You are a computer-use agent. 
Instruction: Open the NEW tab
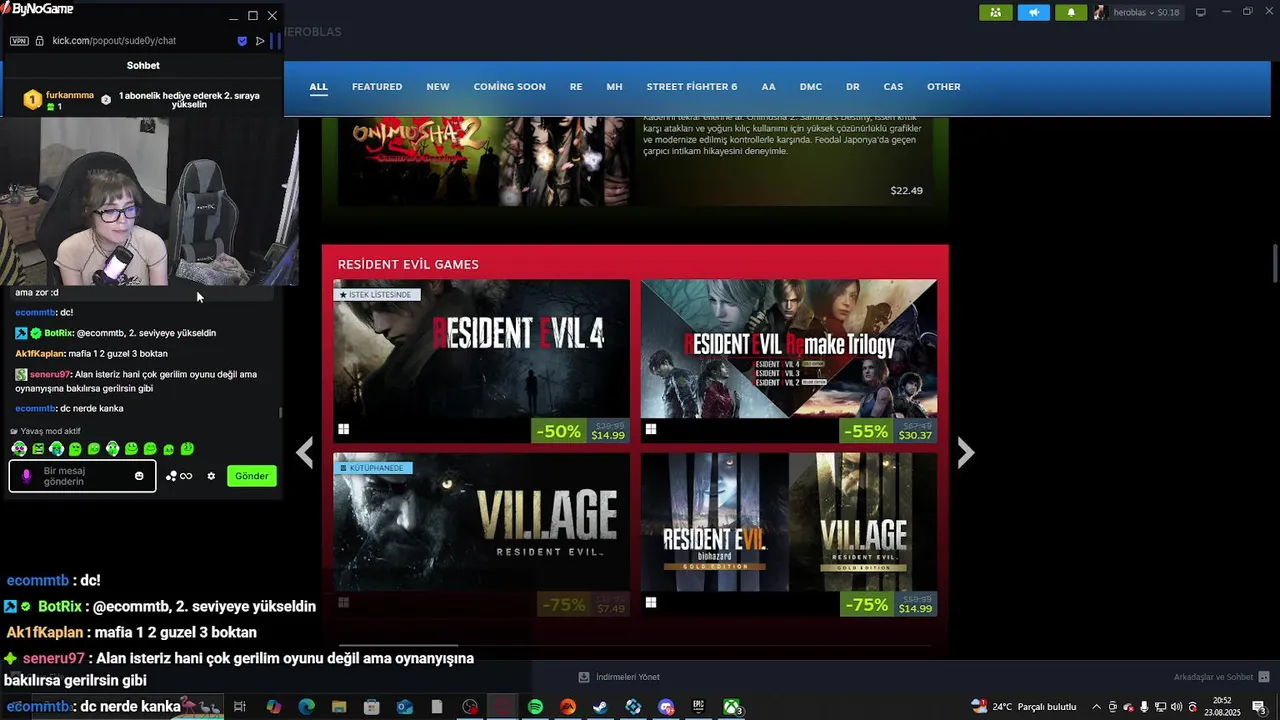tap(438, 87)
